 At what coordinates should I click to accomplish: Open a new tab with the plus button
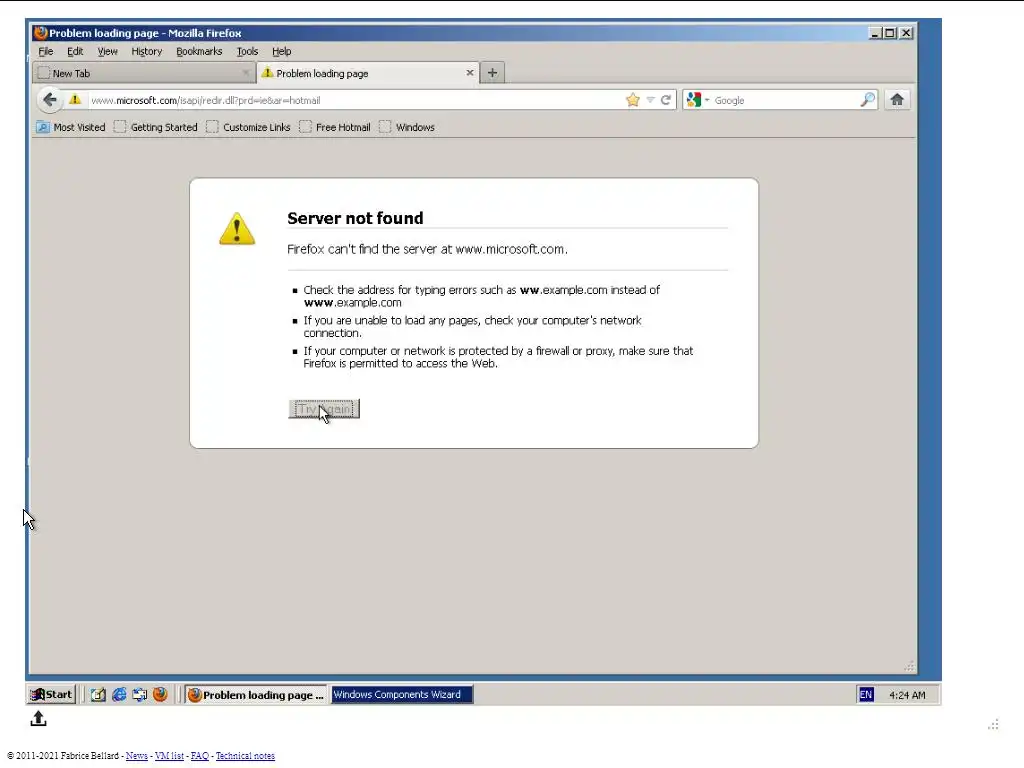tap(492, 73)
